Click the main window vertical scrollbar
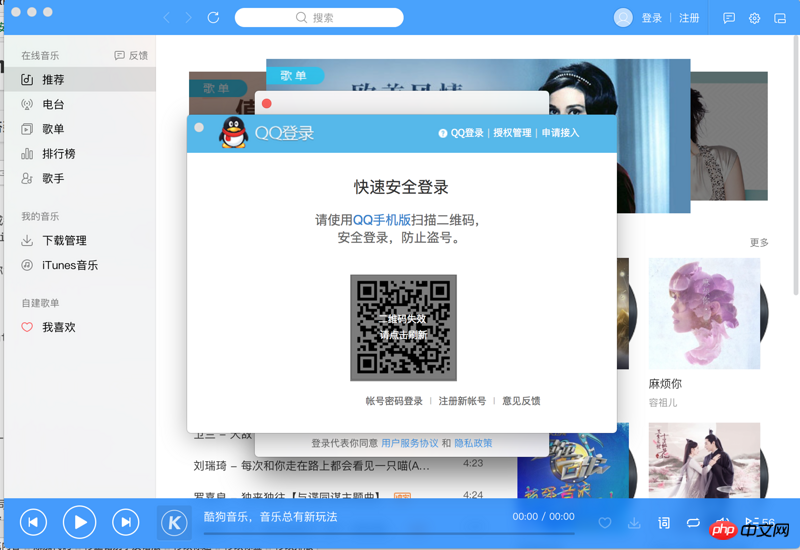 [796, 165]
